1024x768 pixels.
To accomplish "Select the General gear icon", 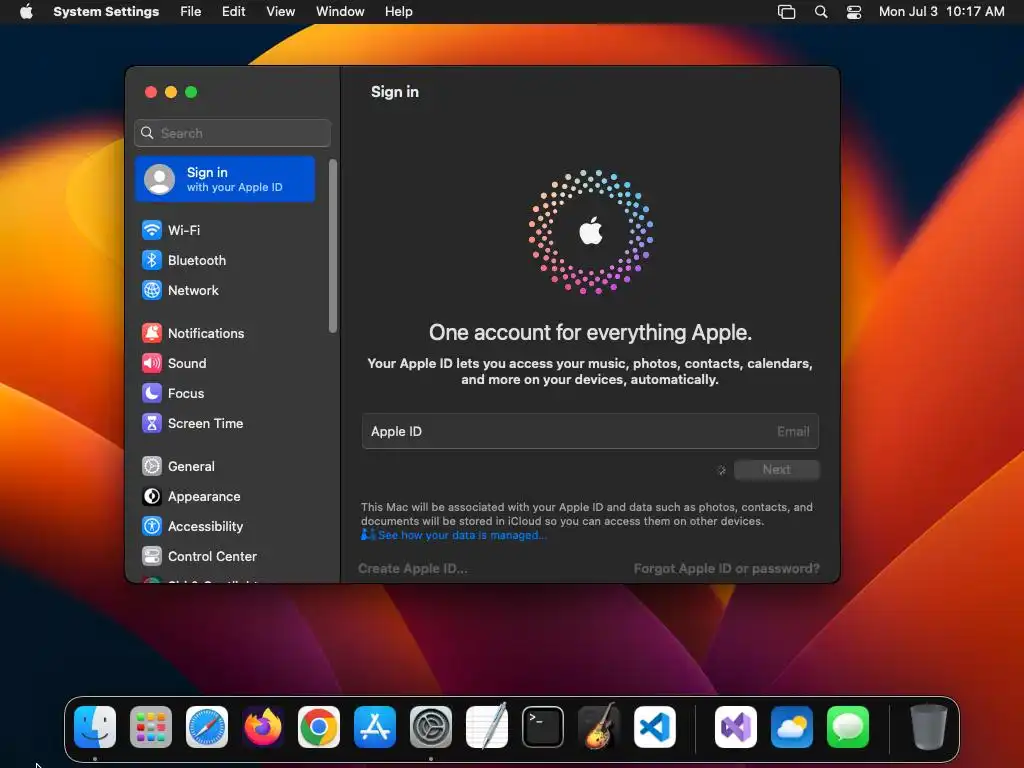I will click(x=152, y=466).
